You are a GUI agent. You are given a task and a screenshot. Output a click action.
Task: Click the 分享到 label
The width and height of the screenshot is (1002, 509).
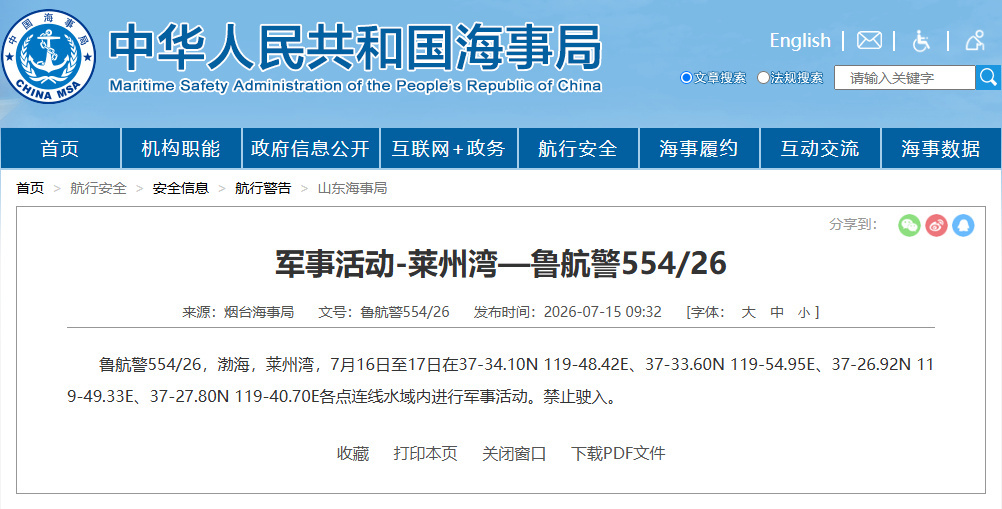(853, 224)
